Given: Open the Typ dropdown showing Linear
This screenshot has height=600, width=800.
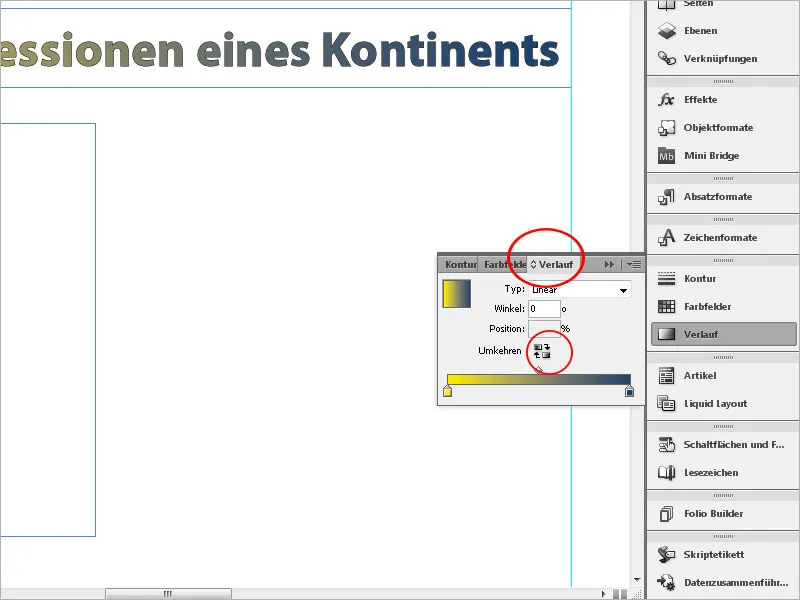Looking at the screenshot, I should [580, 290].
